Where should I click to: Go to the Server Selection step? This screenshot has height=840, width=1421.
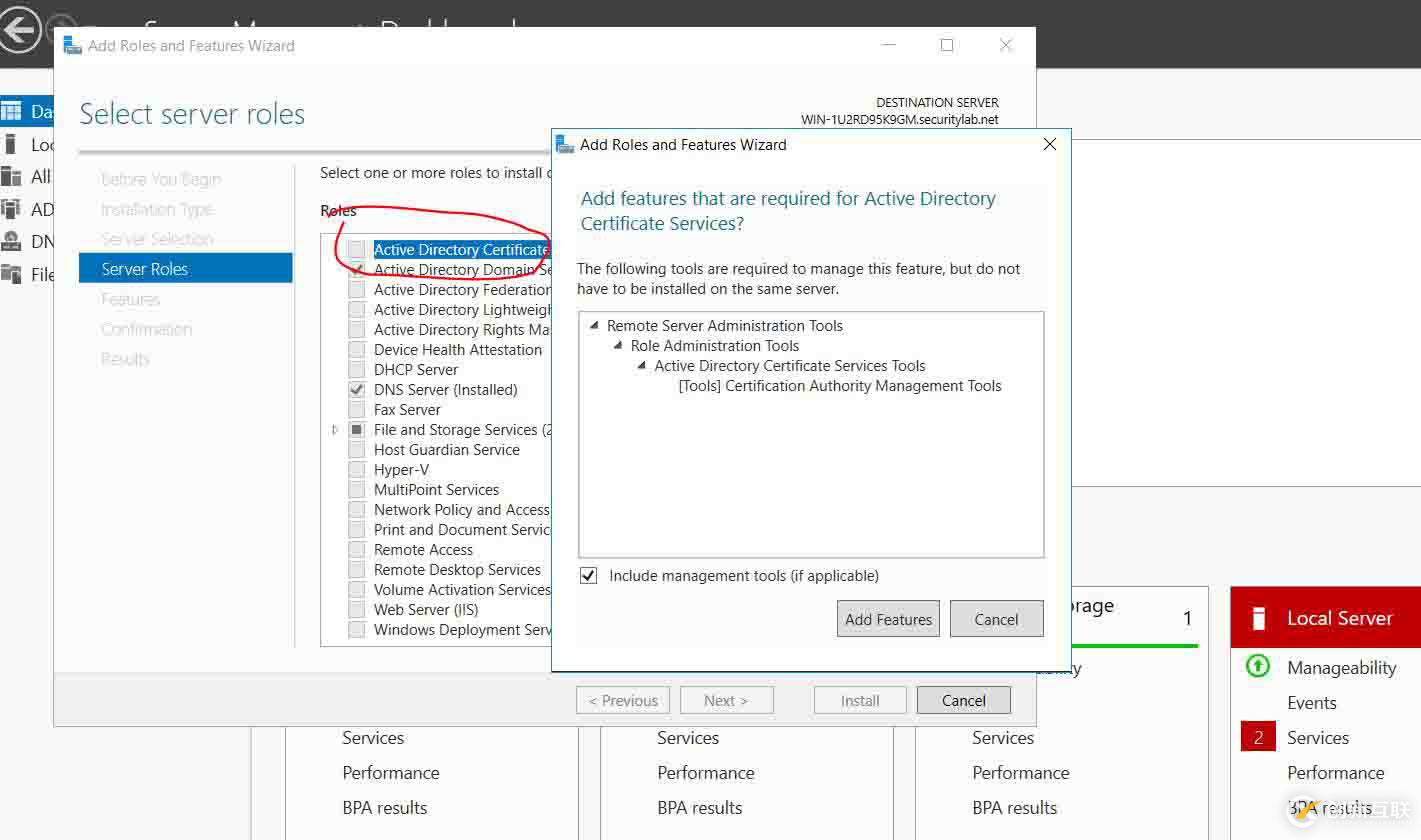click(x=157, y=239)
